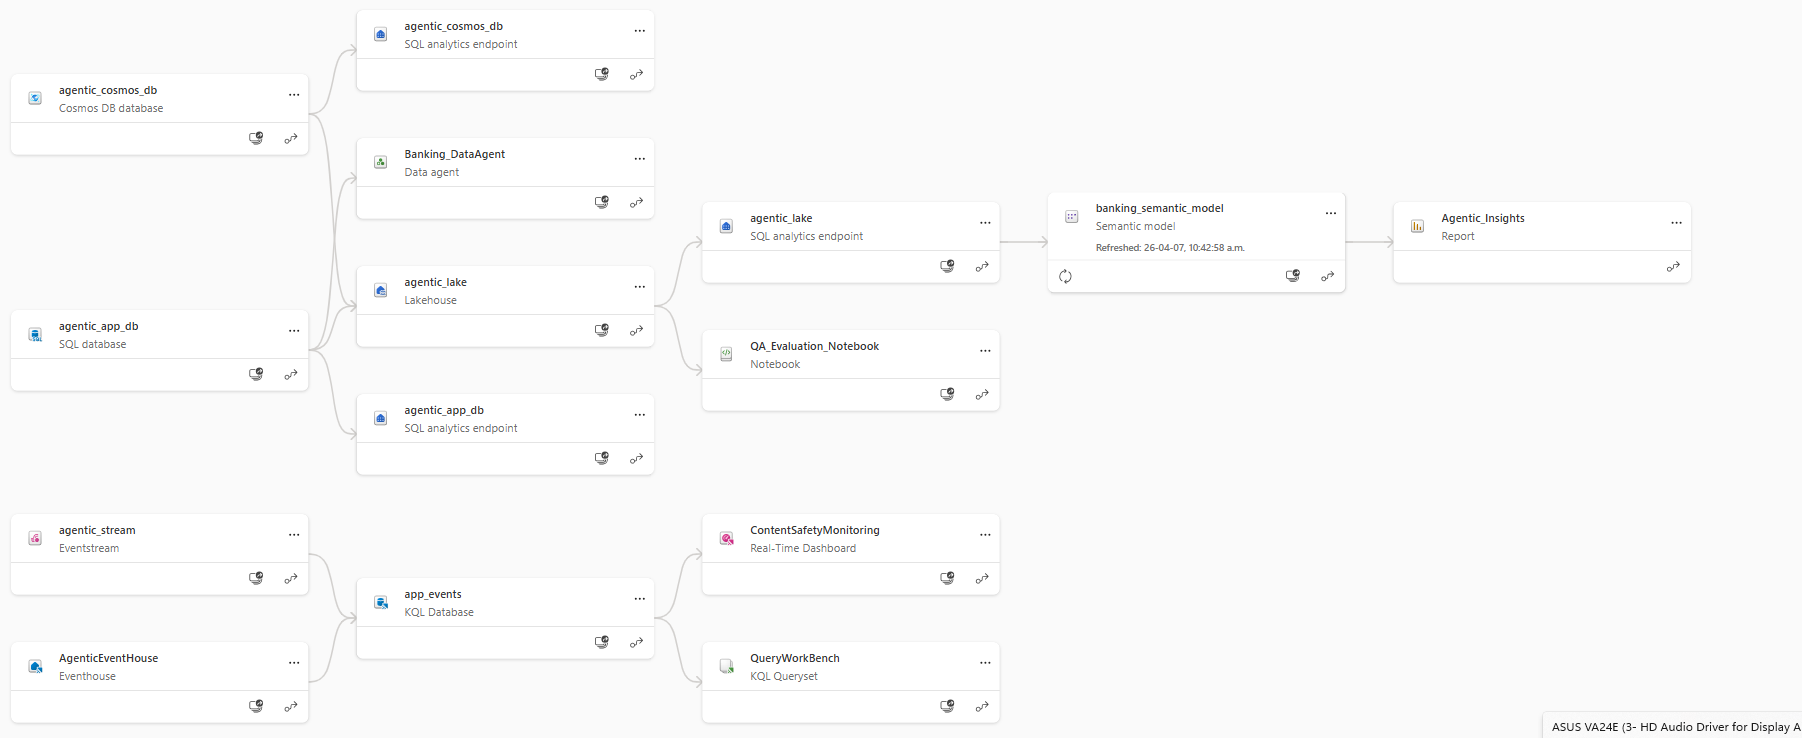Open lineage arrow icon on banking_semantic_model
The image size is (1802, 738).
coord(1327,276)
